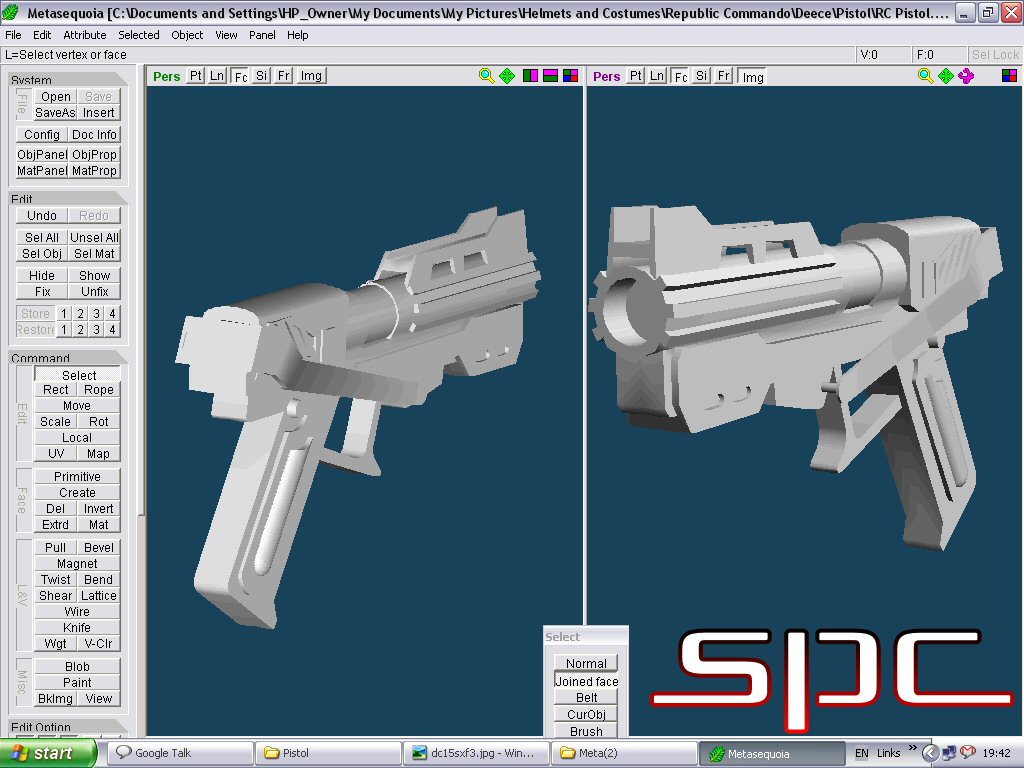The height and width of the screenshot is (768, 1024).
Task: Open the ObjPanel
Action: coord(42,155)
